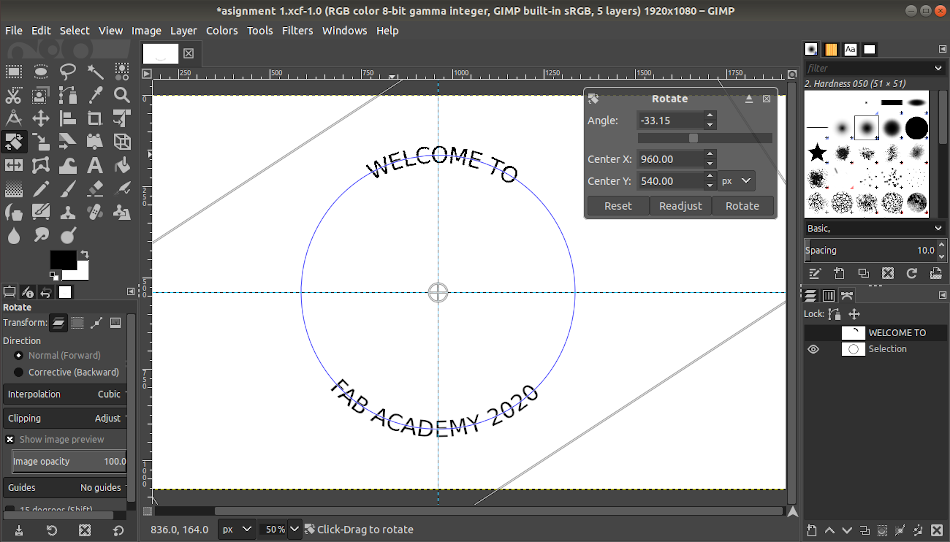Screen dimensions: 950x542
Task: Select the Rectangle Select tool
Action: pyautogui.click(x=14, y=71)
